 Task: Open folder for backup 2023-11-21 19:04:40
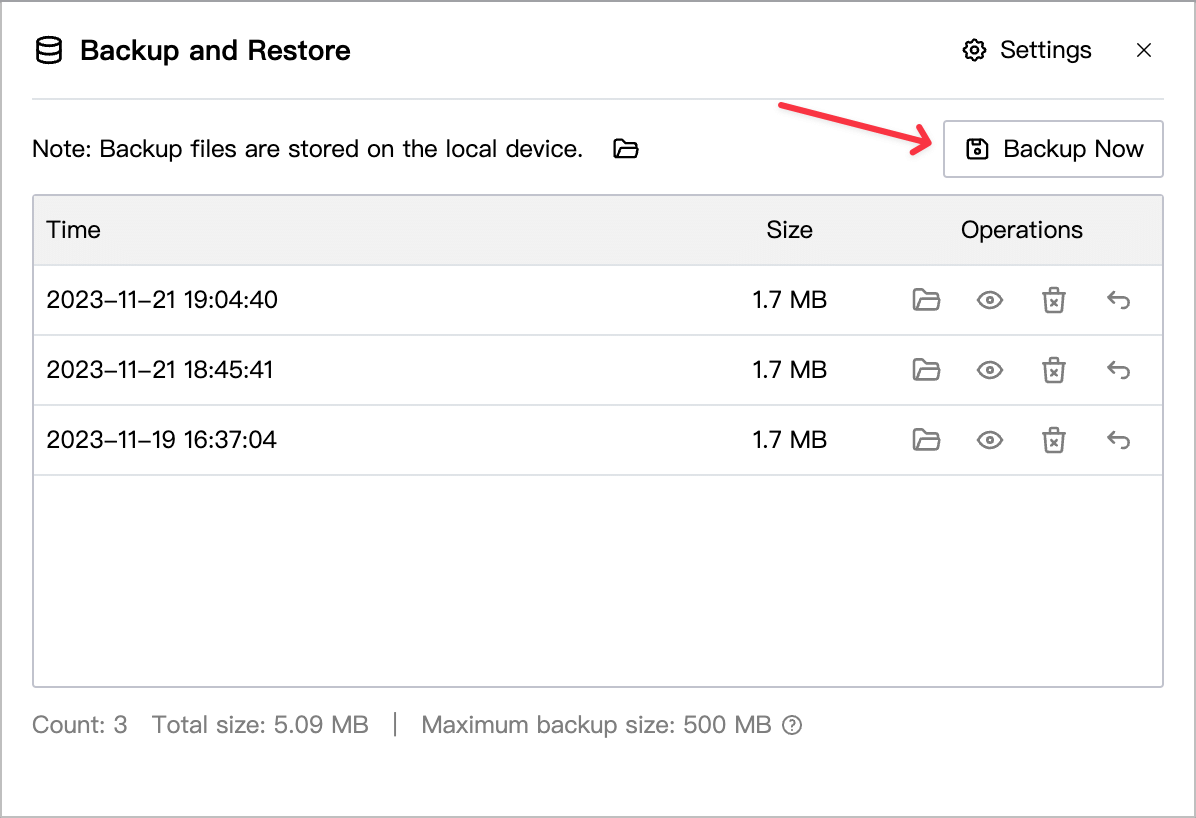[926, 300]
